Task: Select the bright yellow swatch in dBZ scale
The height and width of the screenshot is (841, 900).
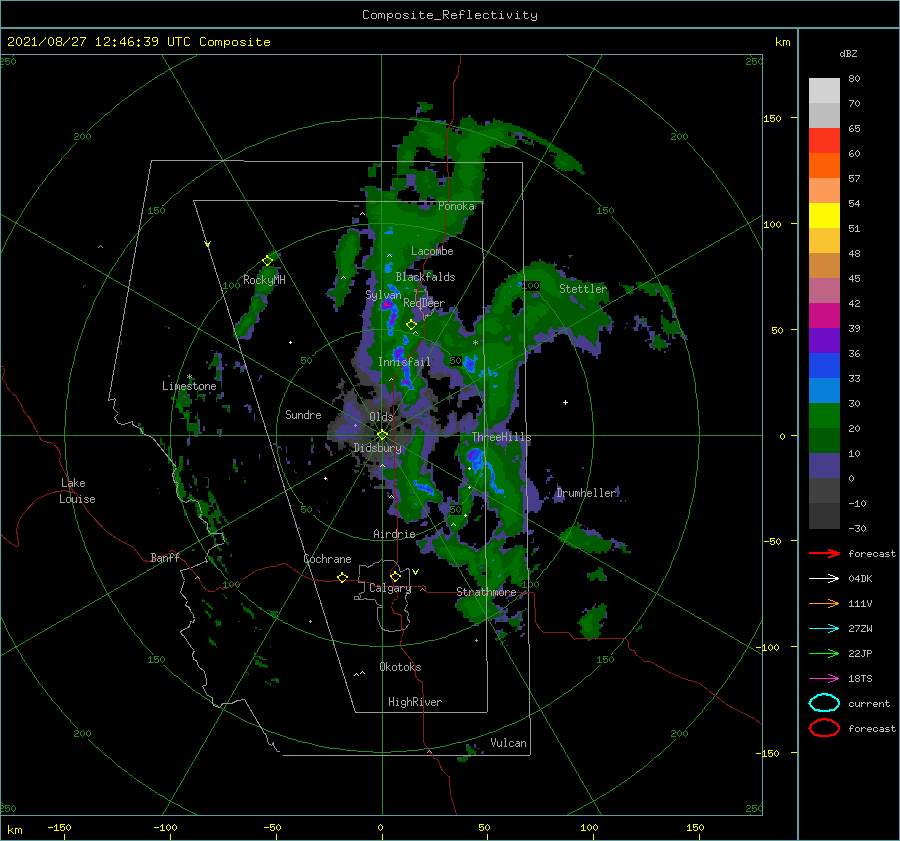Action: click(824, 215)
